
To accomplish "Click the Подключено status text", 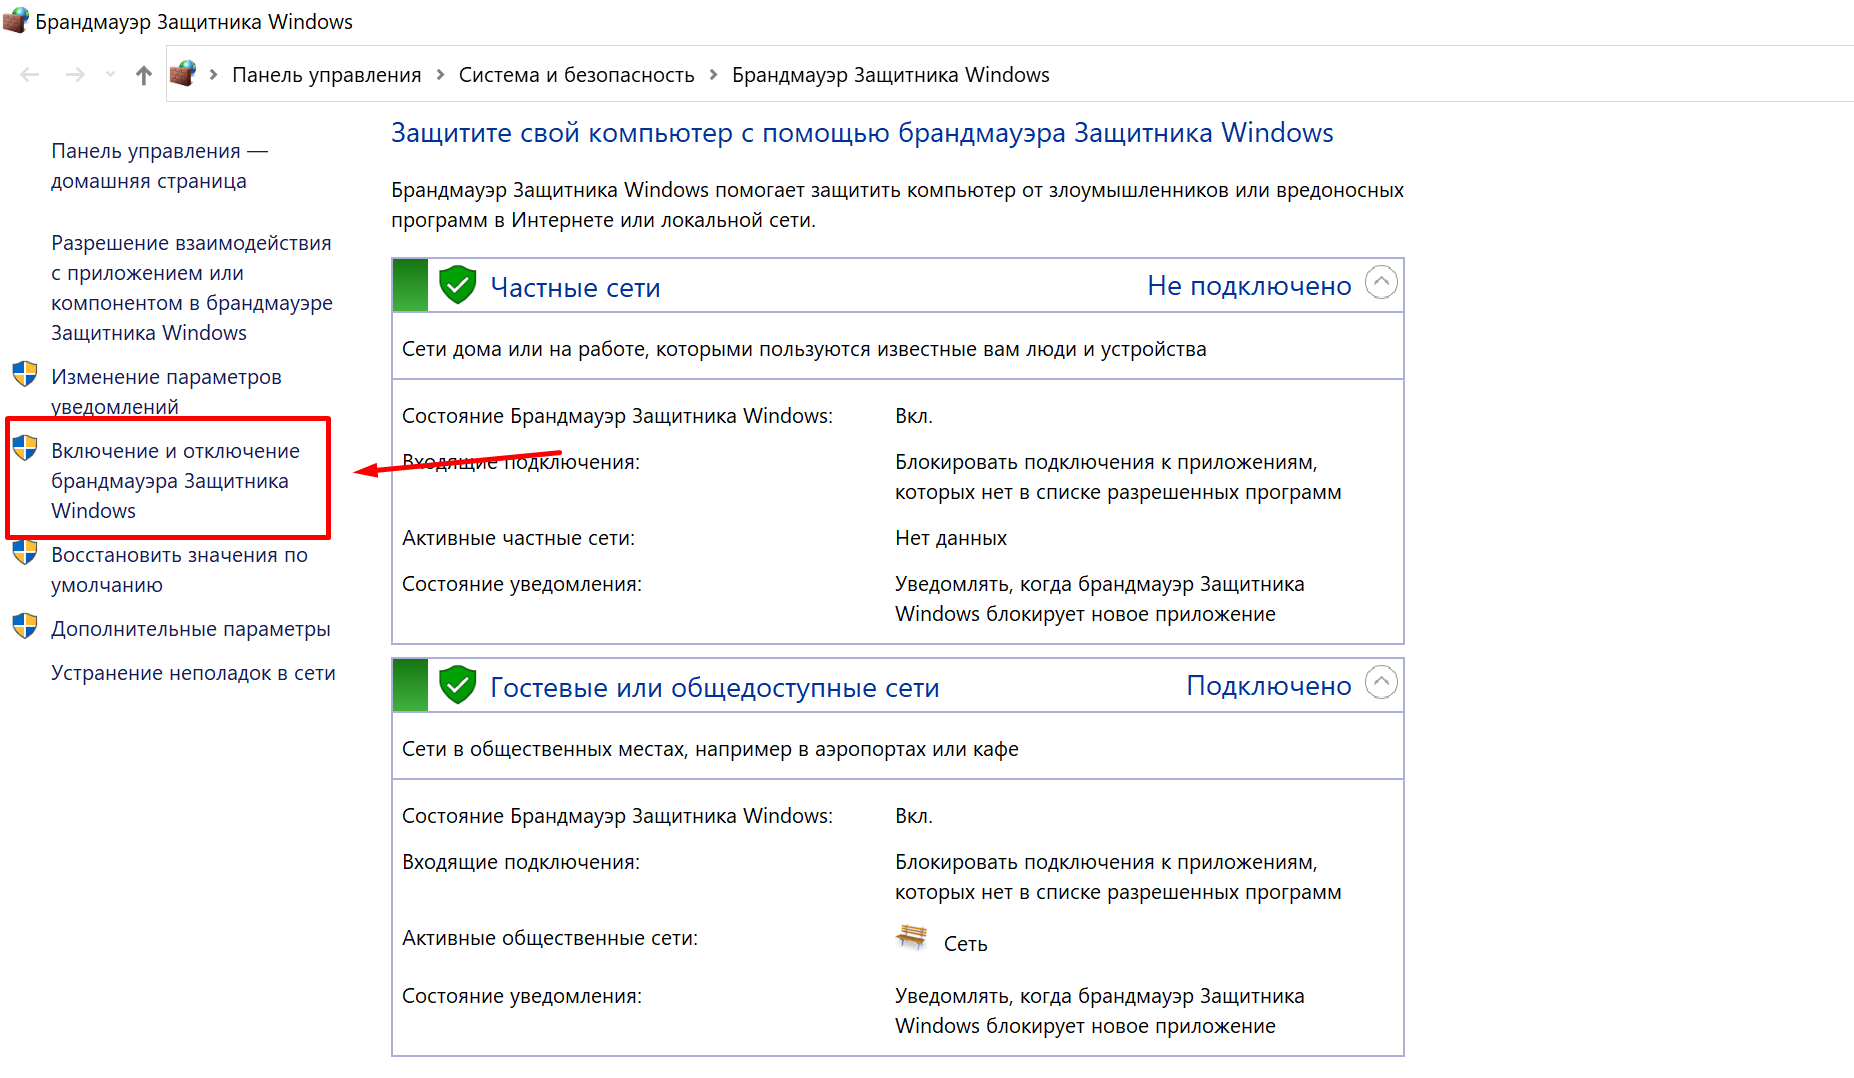I will 1269,686.
